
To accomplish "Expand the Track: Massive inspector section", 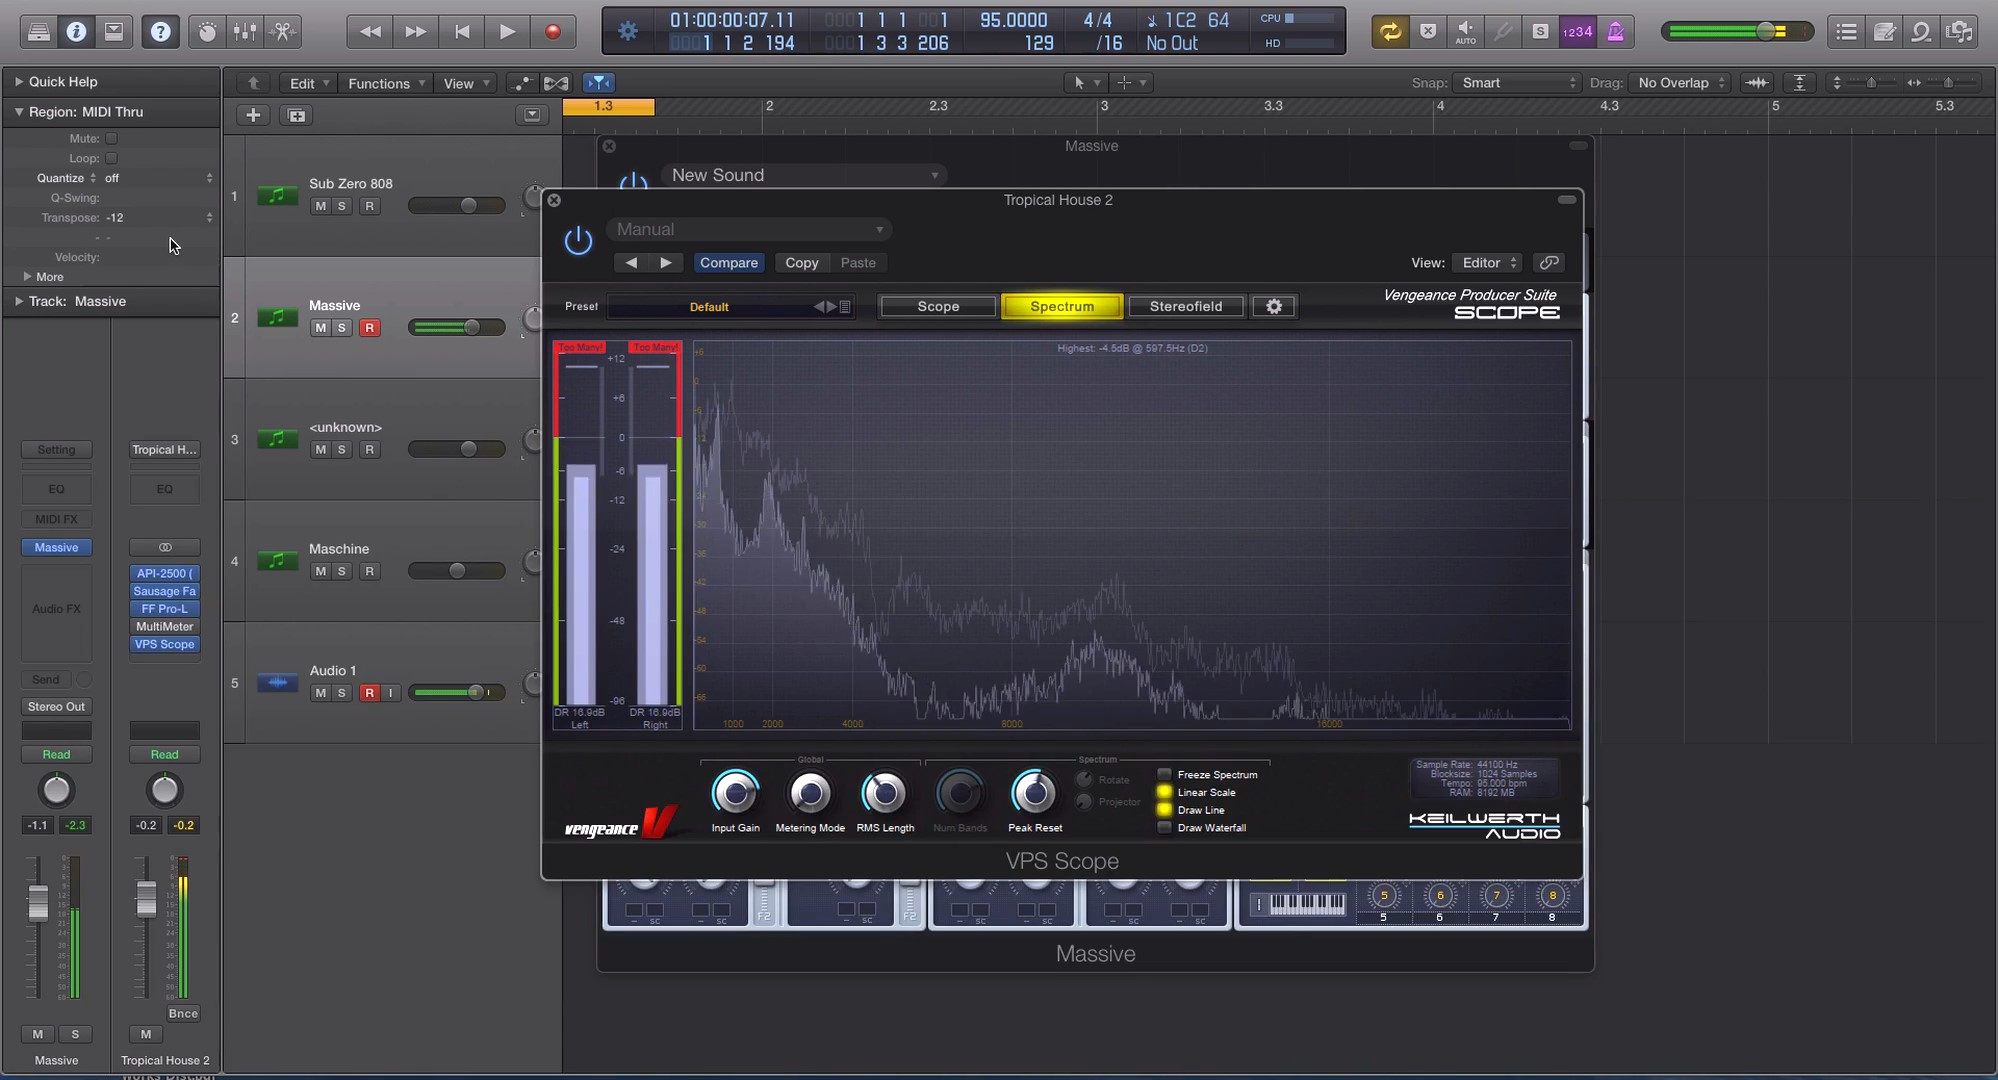I will point(19,301).
